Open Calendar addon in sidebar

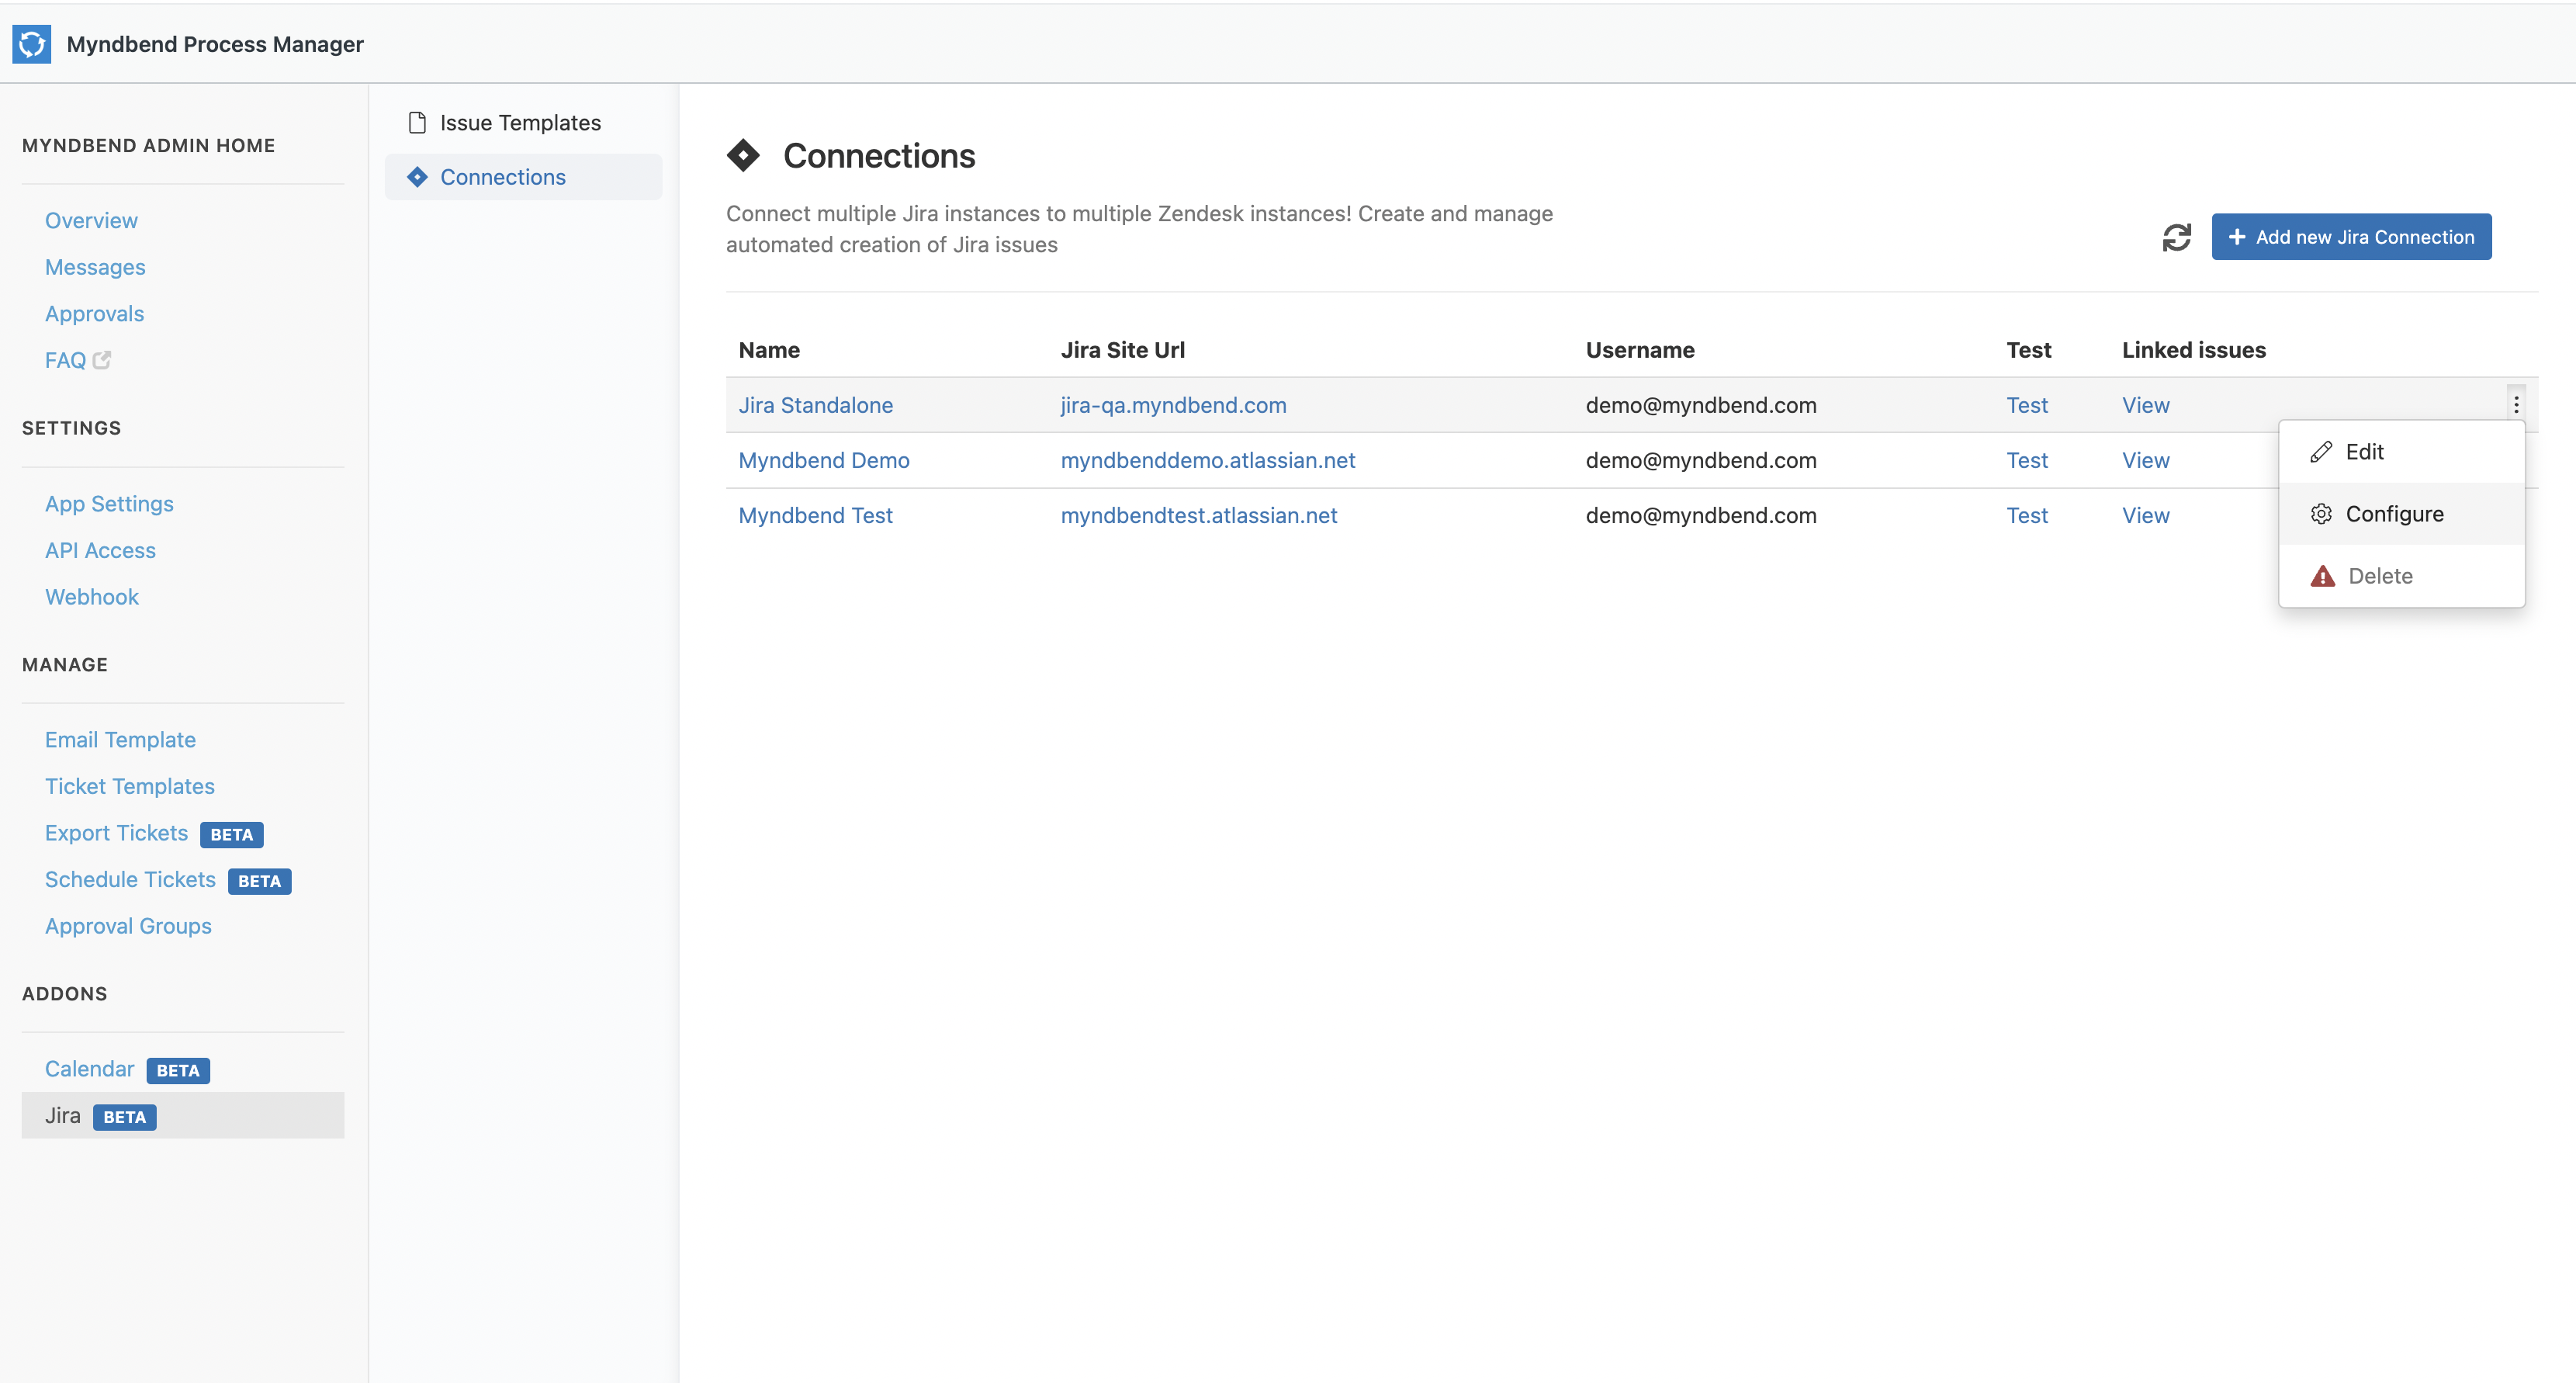coord(89,1069)
